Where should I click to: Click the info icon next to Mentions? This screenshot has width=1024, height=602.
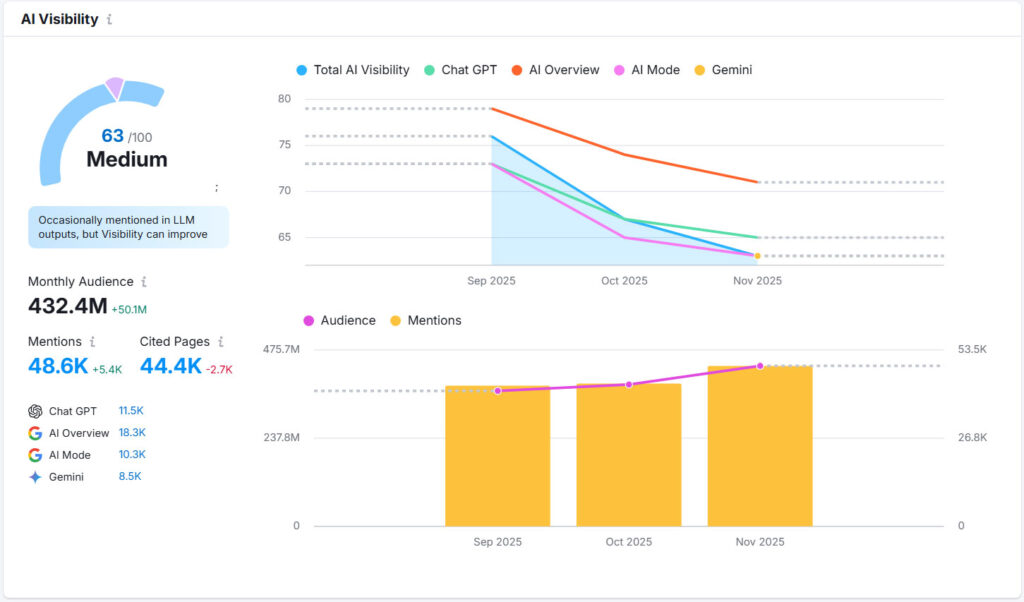coord(93,342)
